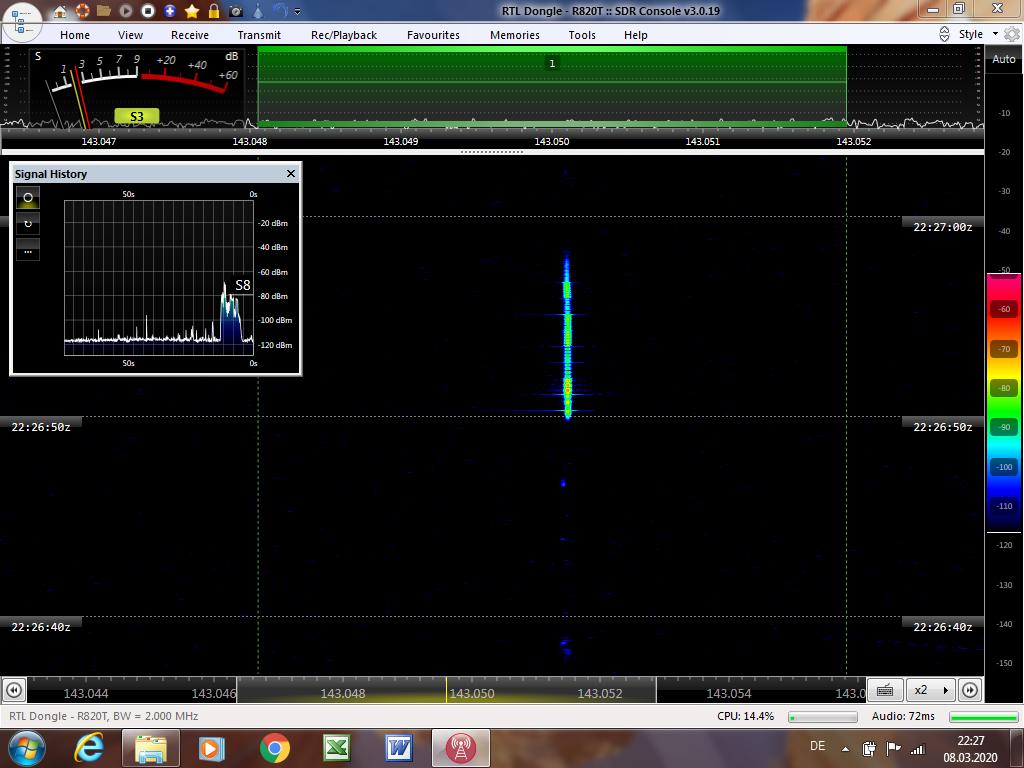Open the Tools ribbon tab
This screenshot has width=1024, height=768.
(582, 35)
